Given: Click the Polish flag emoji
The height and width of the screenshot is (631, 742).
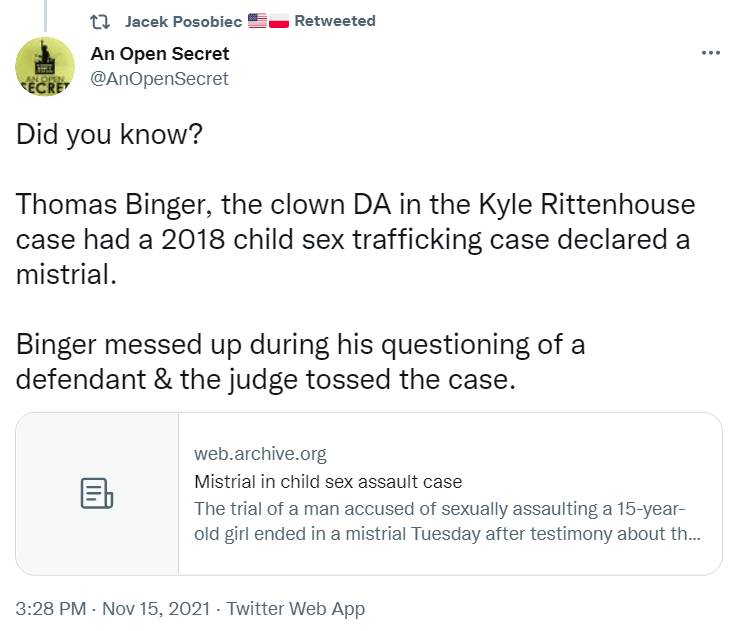Looking at the screenshot, I should (x=279, y=21).
